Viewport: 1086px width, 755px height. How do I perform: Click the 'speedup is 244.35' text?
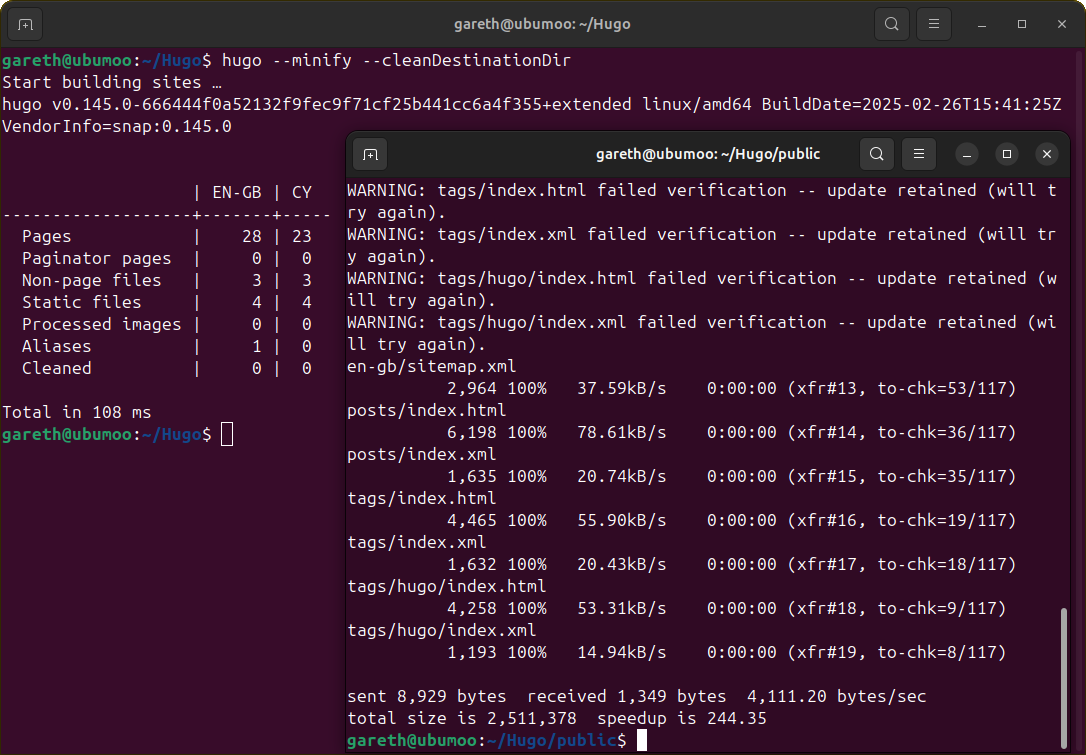pyautogui.click(x=682, y=718)
